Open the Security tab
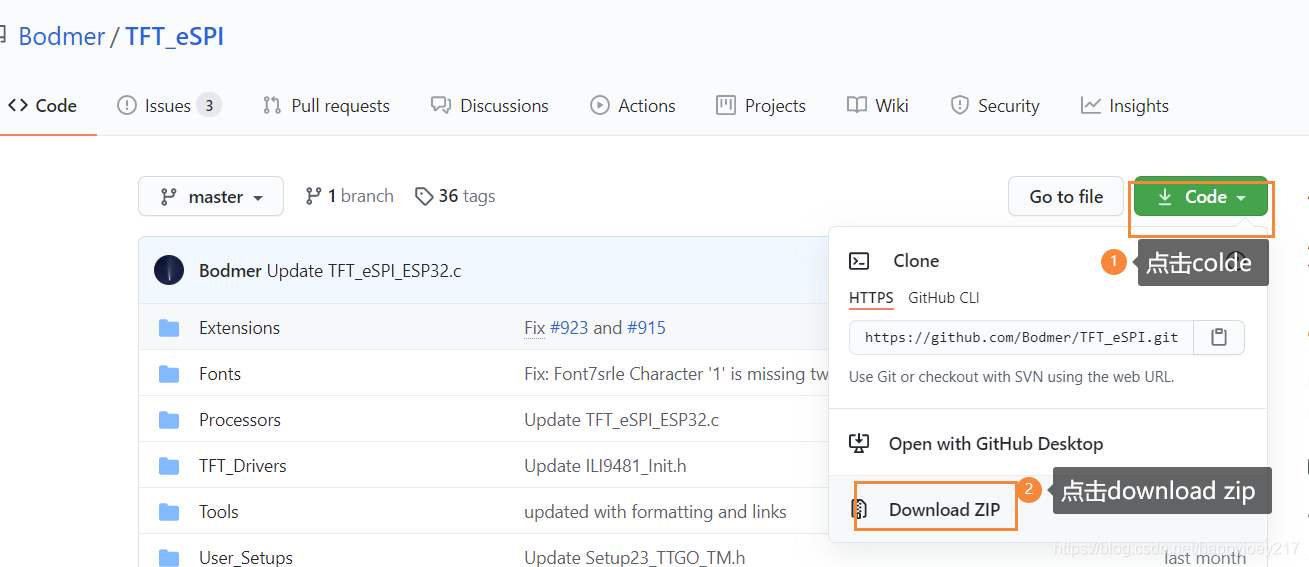Viewport: 1309px width, 567px height. pyautogui.click(x=995, y=106)
